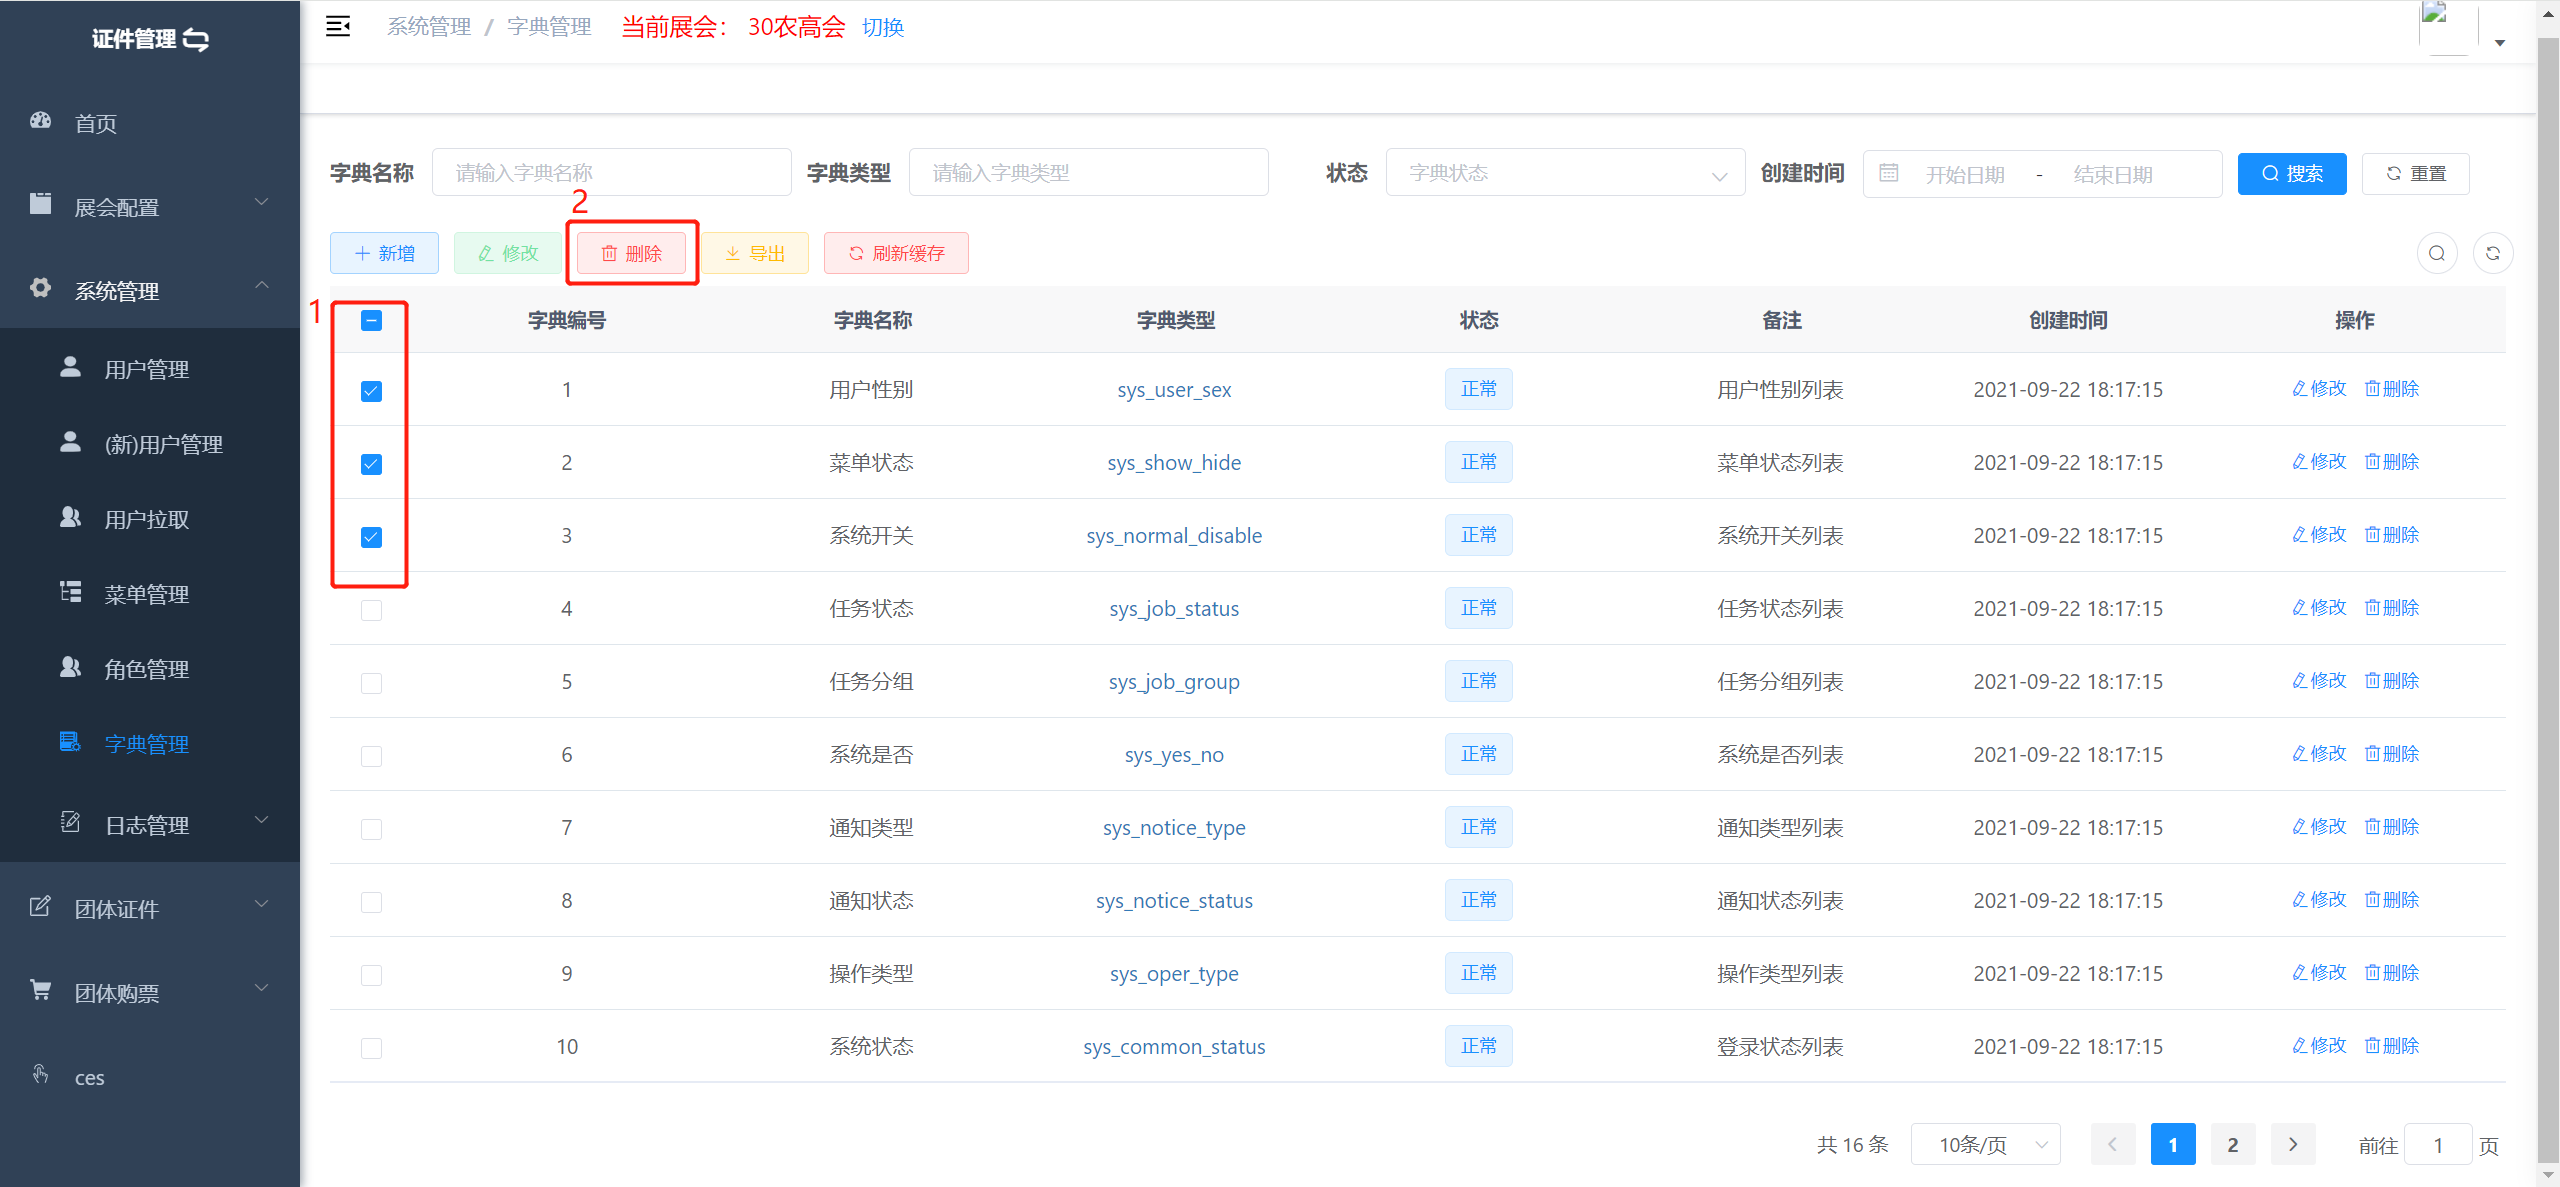Click the calendar icon in date range
This screenshot has width=2560, height=1187.
[1888, 173]
